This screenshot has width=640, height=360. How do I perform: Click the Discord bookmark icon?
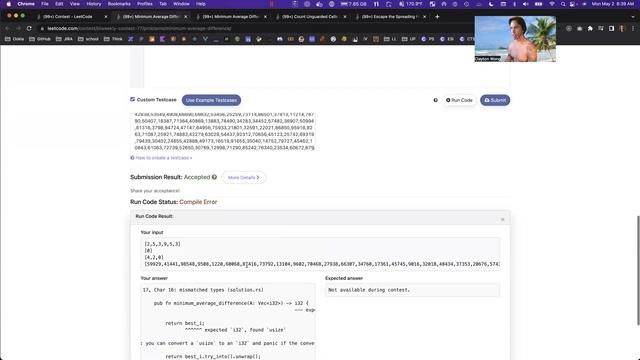(280, 39)
